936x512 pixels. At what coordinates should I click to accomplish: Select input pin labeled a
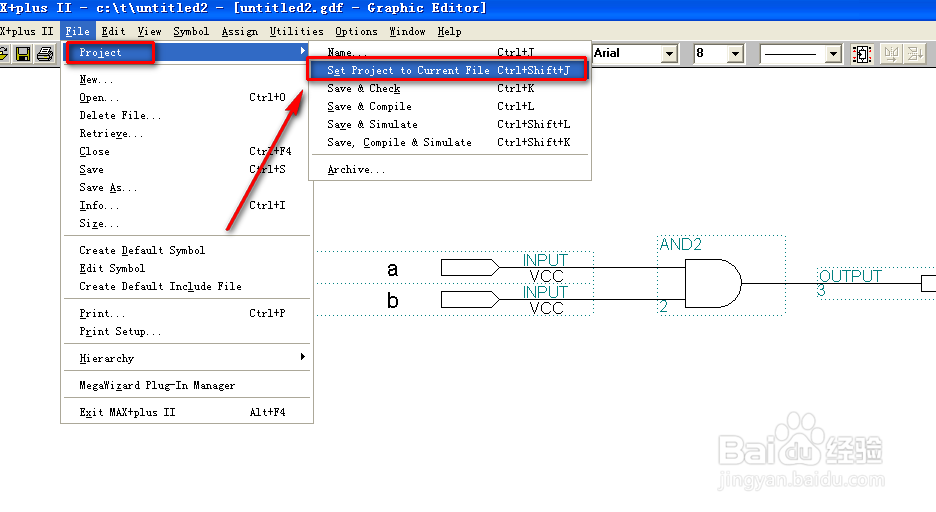tap(470, 267)
